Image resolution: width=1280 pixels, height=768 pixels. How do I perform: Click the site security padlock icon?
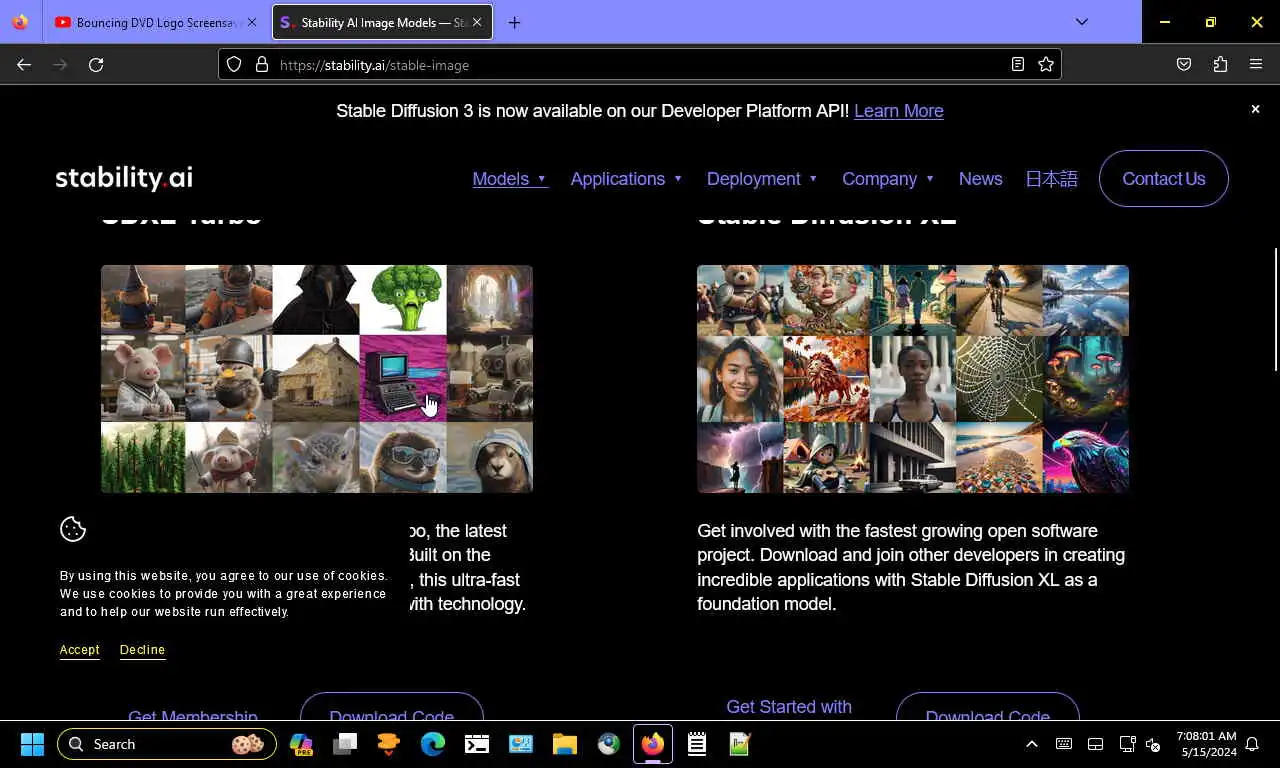pyautogui.click(x=262, y=64)
